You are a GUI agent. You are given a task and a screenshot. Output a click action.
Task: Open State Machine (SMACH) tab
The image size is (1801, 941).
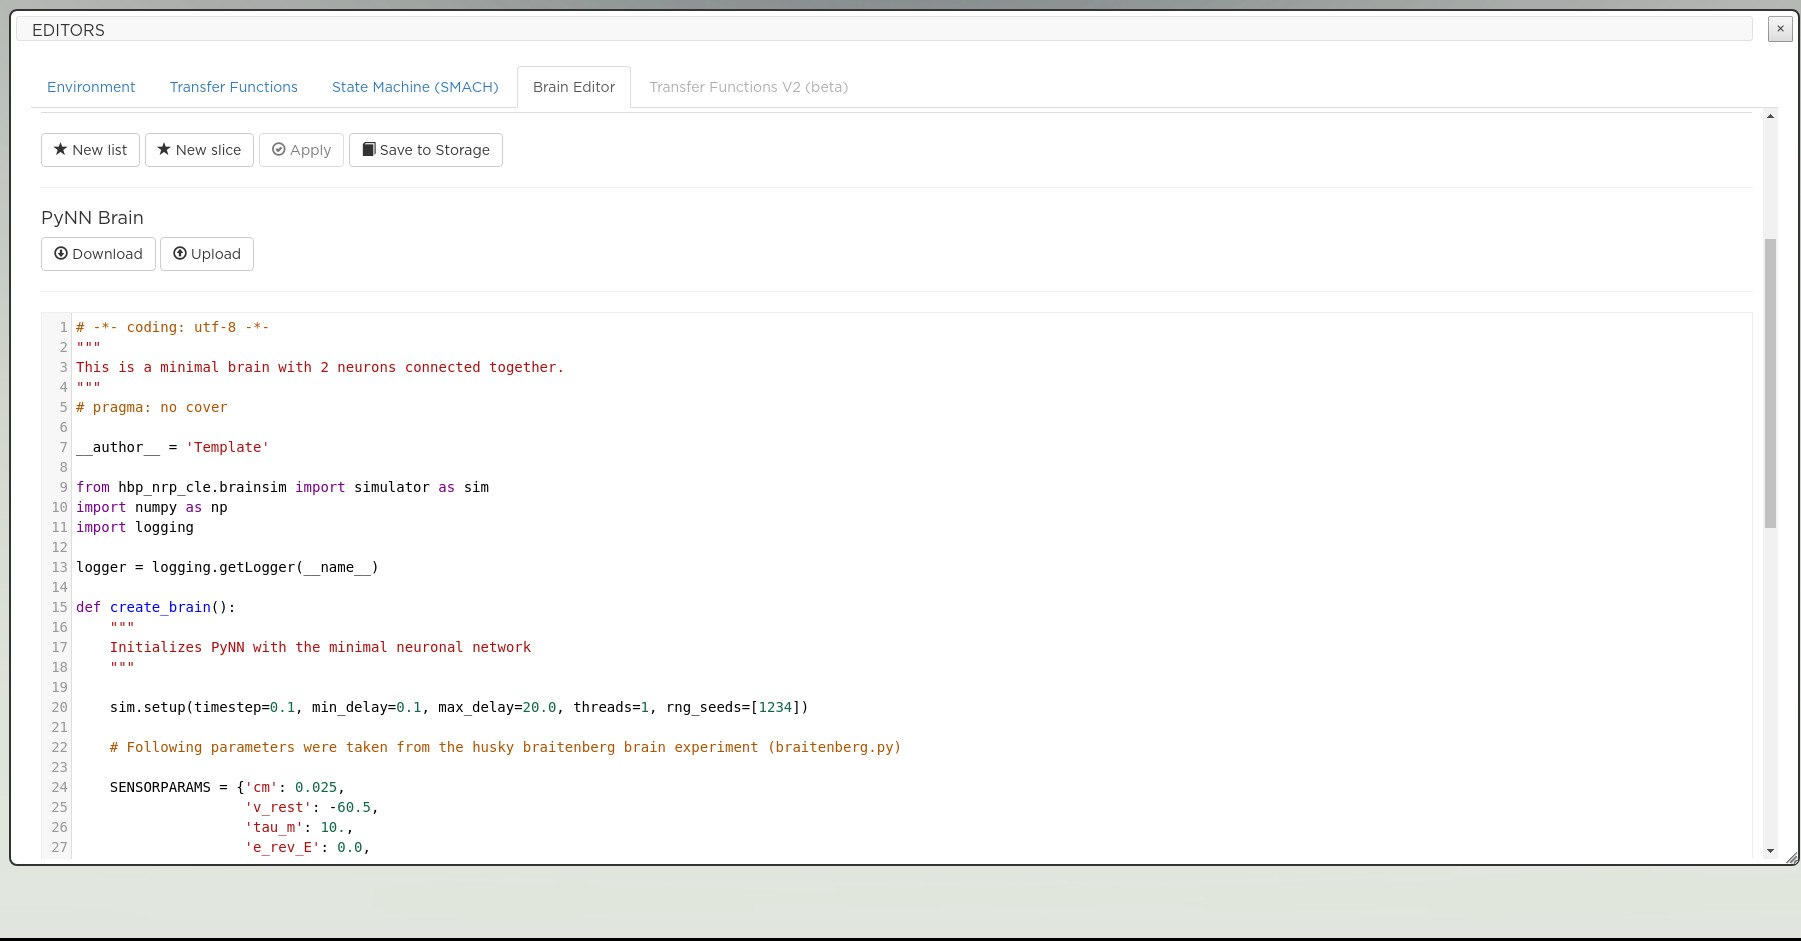(415, 87)
